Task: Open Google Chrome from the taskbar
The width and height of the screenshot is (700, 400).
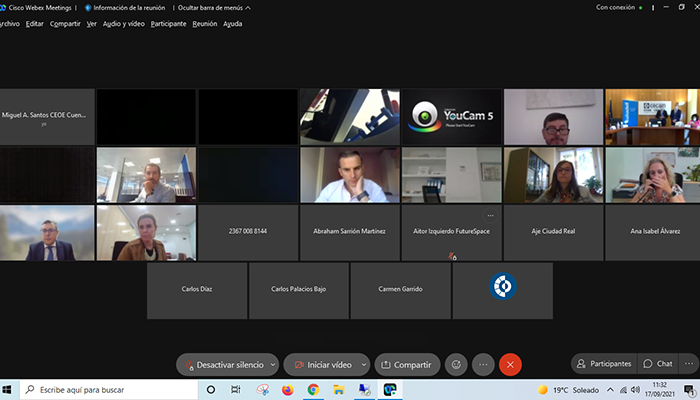Action: coord(313,390)
